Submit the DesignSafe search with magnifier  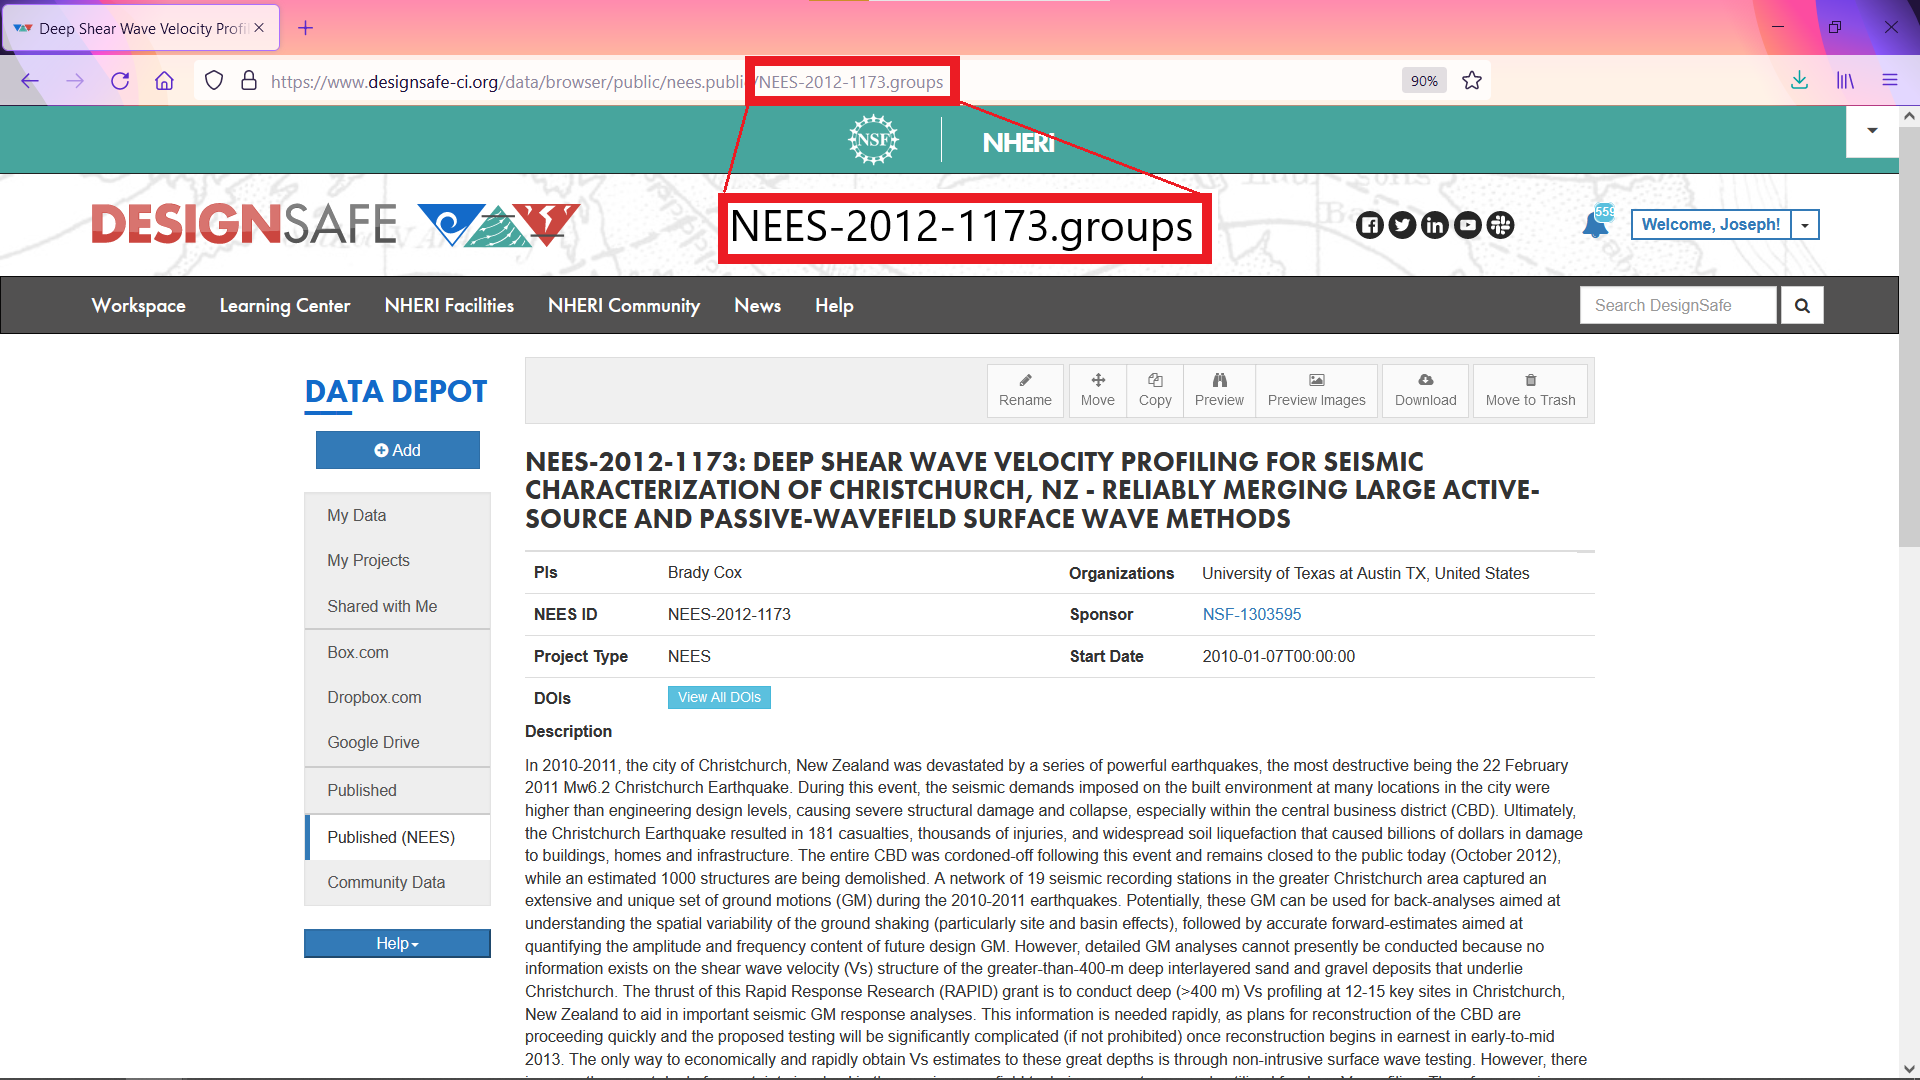click(1802, 306)
